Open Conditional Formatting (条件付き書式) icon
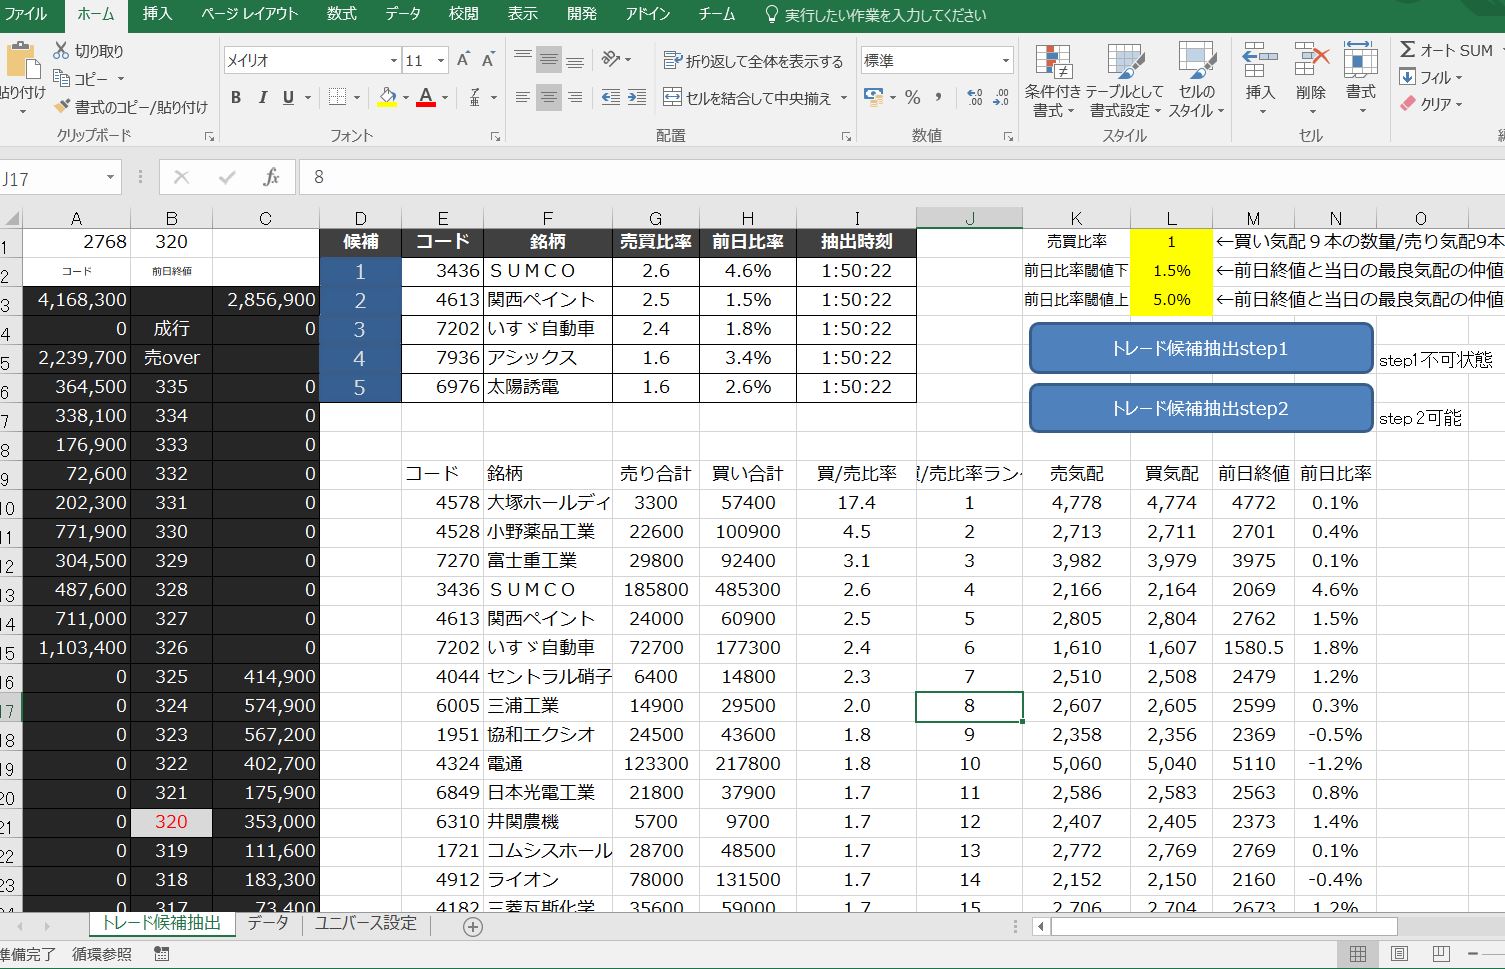 1053,64
